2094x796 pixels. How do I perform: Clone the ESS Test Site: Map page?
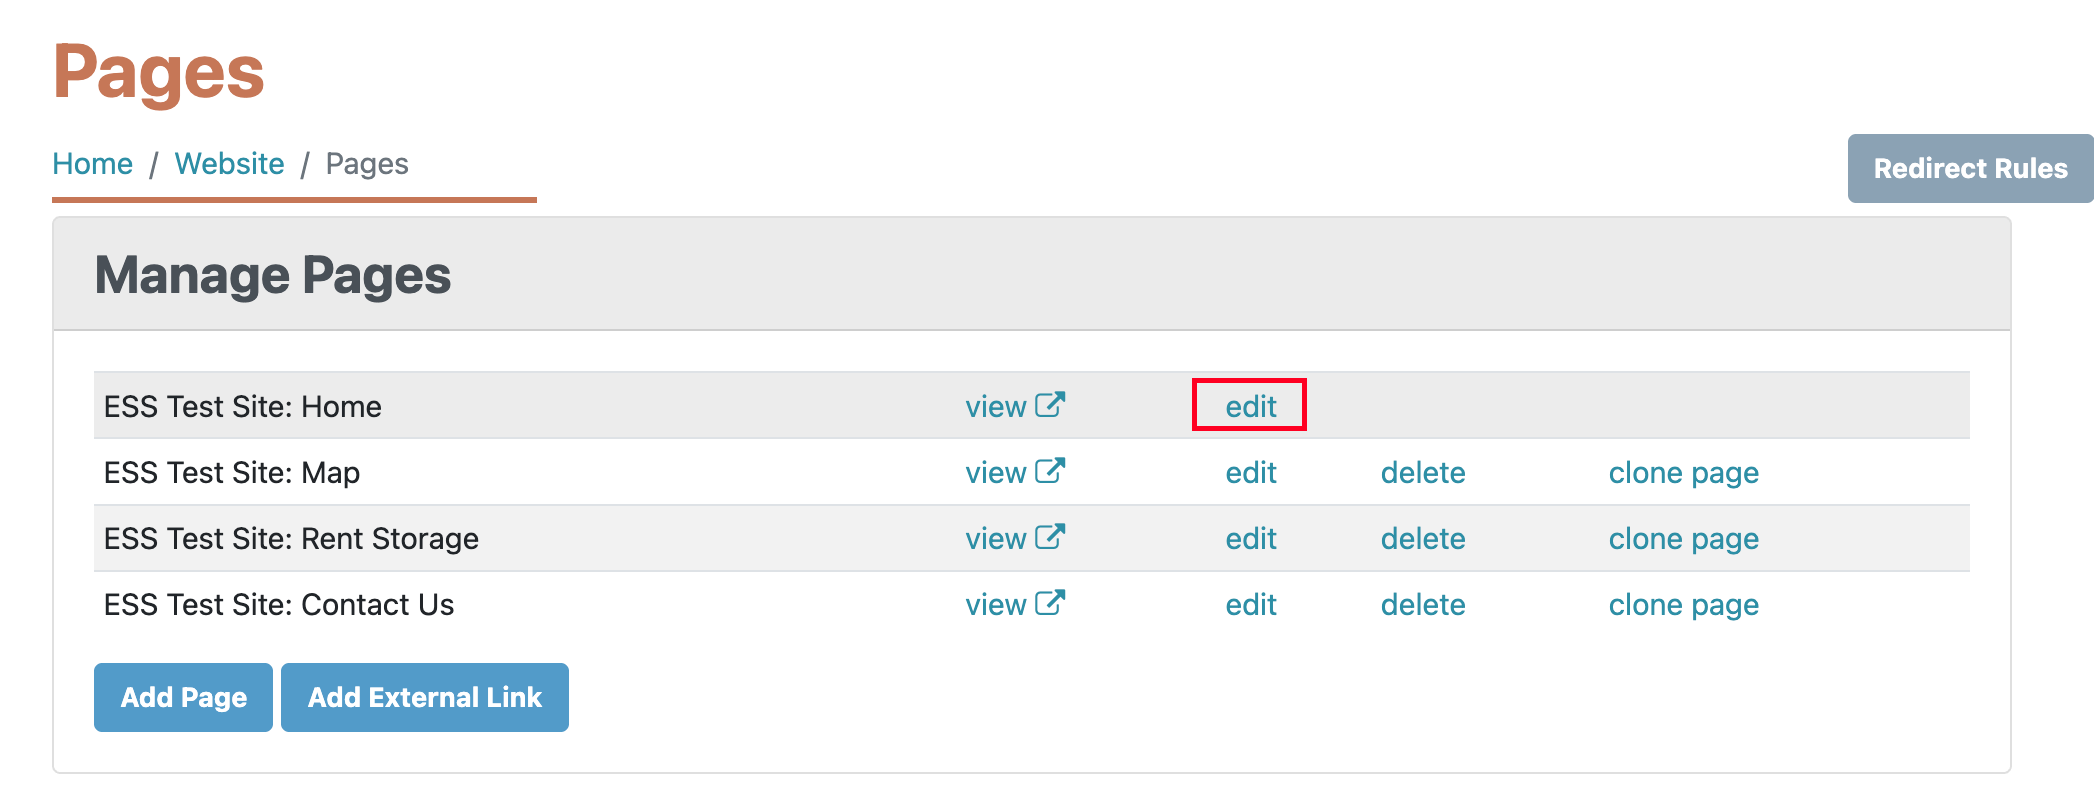[1684, 473]
